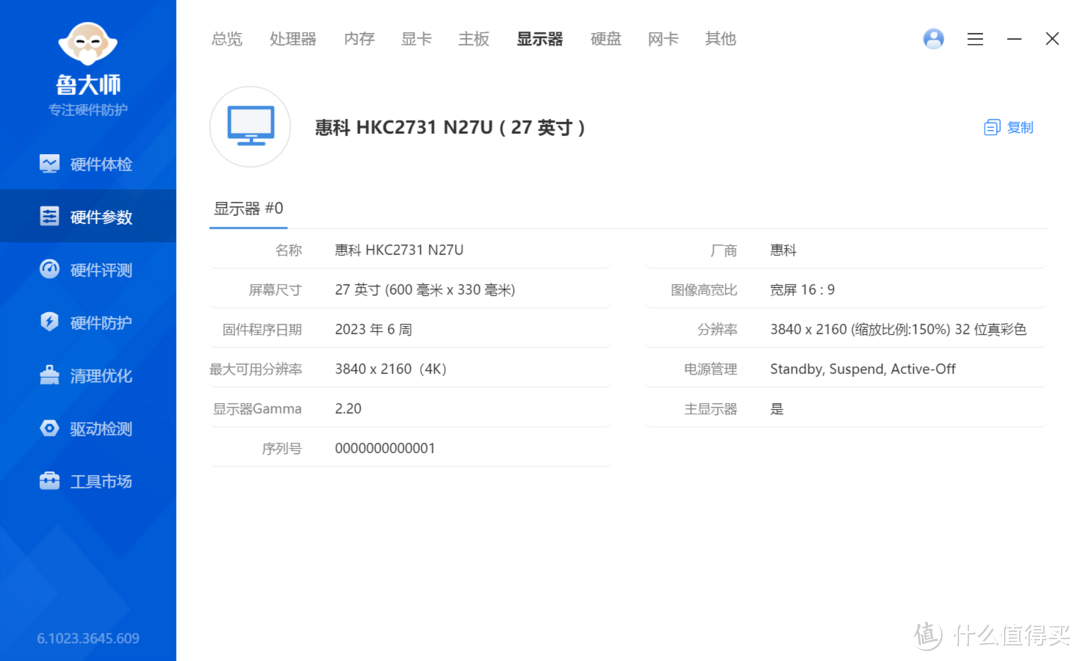Switch to the 内存 tab
The height and width of the screenshot is (661, 1080).
(x=360, y=39)
